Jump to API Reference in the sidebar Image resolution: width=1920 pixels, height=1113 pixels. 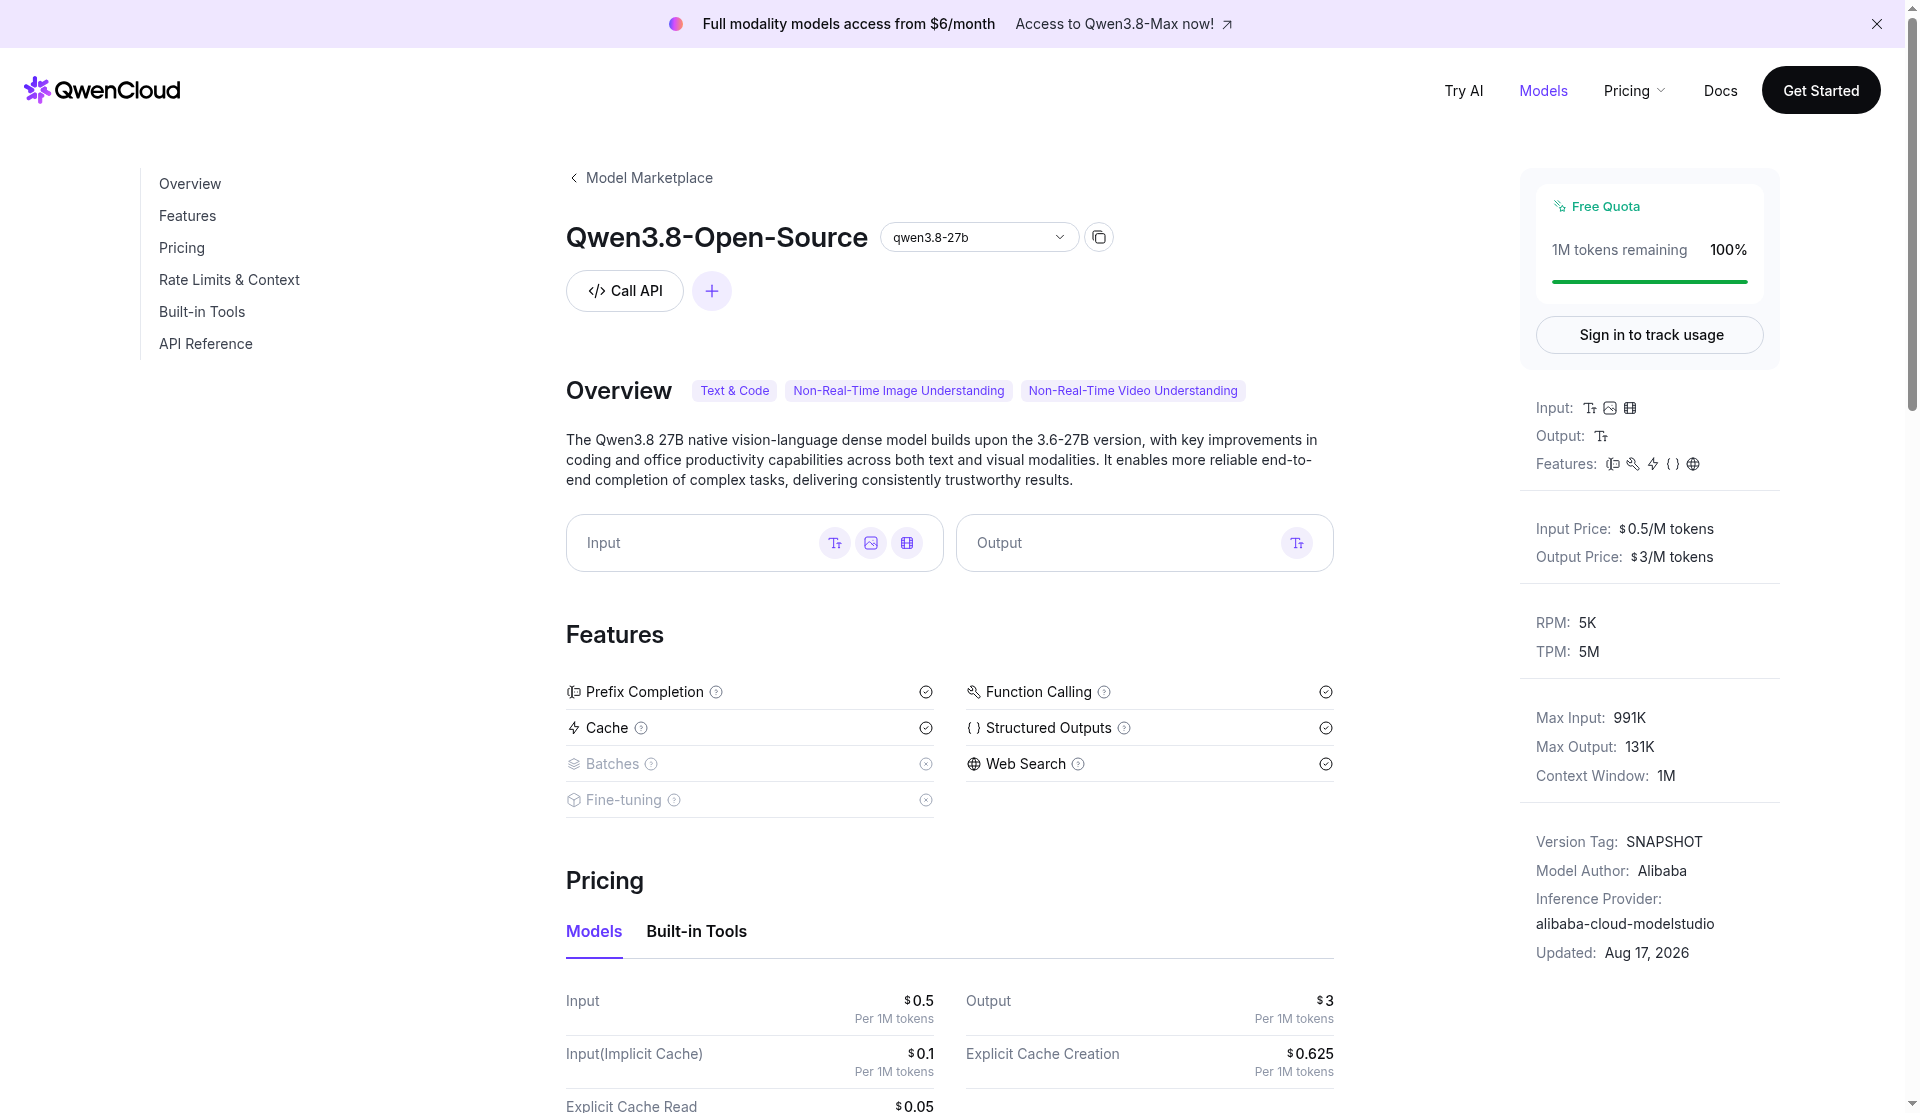[206, 344]
